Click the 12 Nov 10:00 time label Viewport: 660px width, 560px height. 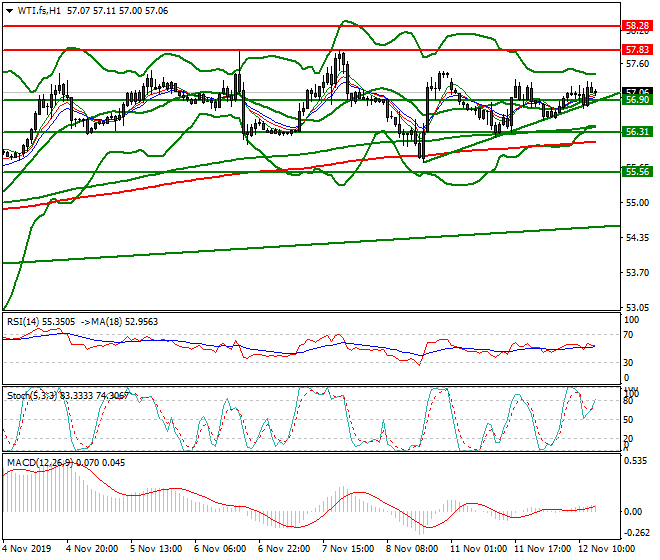(x=607, y=549)
